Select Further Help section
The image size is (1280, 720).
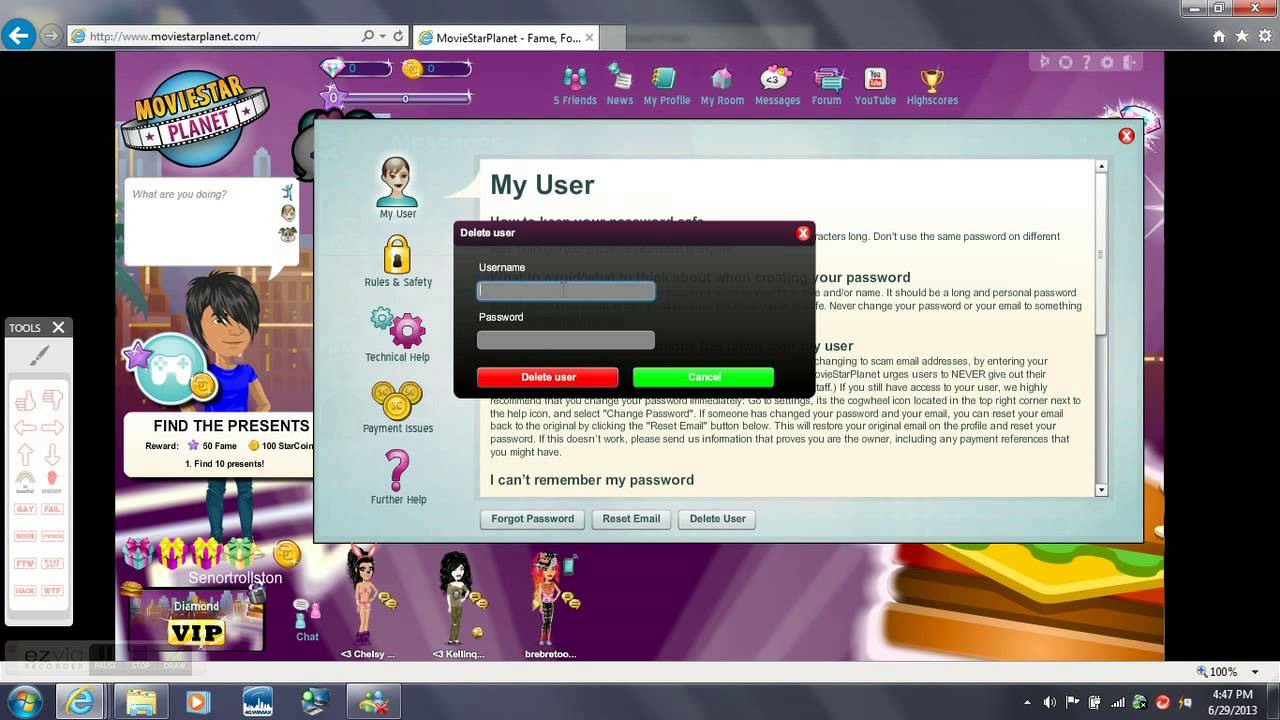398,478
